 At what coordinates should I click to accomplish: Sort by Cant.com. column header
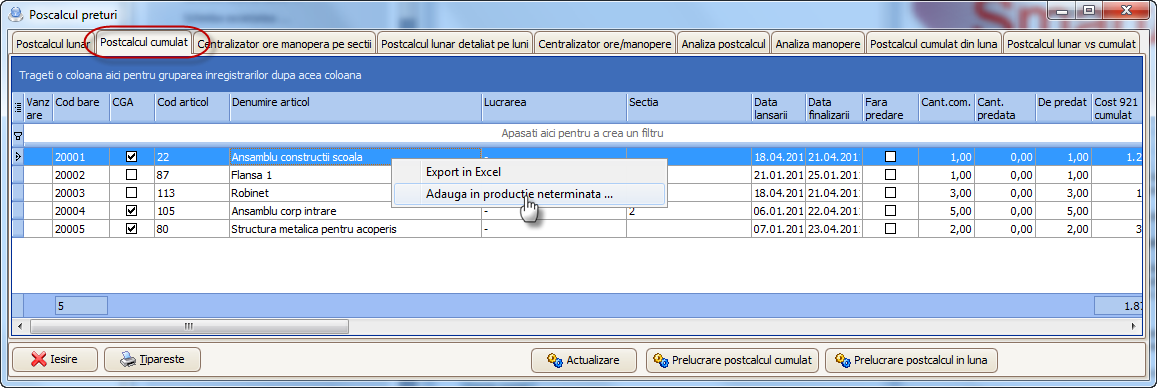(x=947, y=107)
